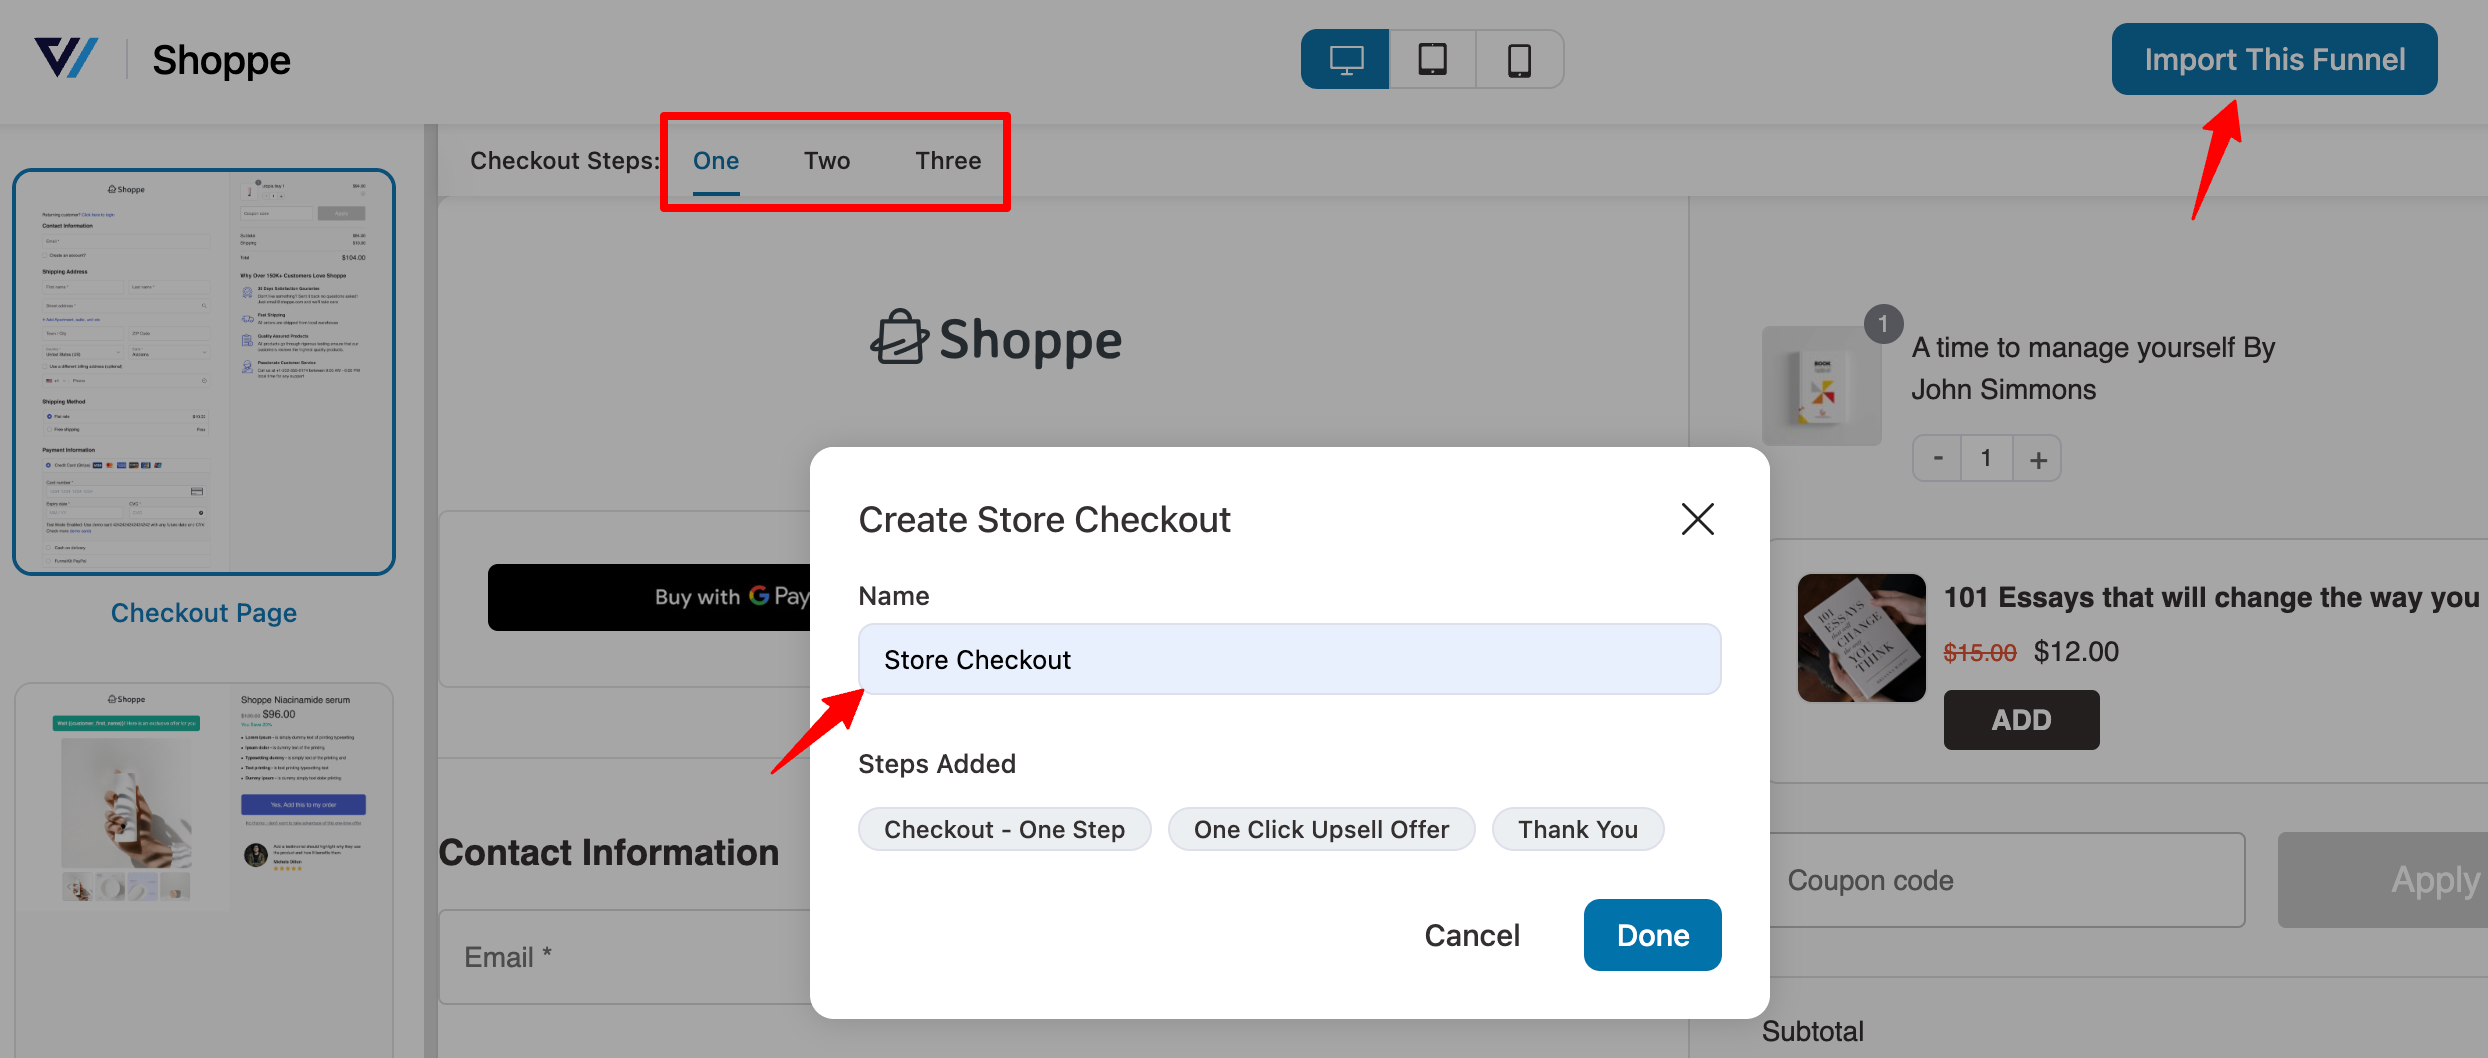This screenshot has height=1058, width=2488.
Task: Close the Create Store Checkout dialog
Action: click(x=1697, y=519)
